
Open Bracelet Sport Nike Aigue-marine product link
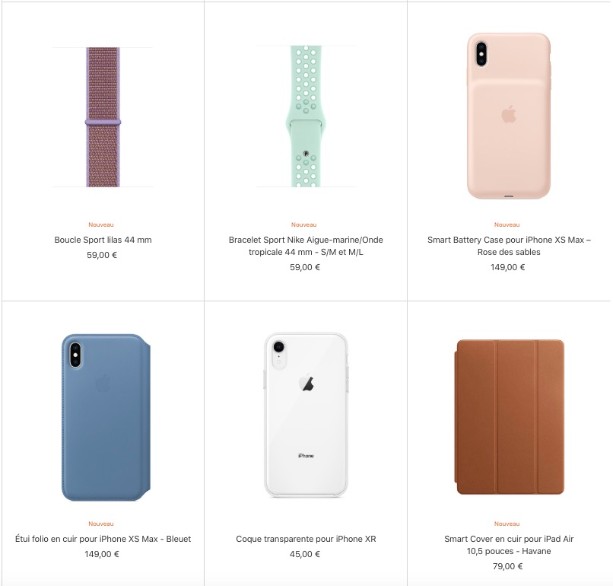pyautogui.click(x=306, y=246)
